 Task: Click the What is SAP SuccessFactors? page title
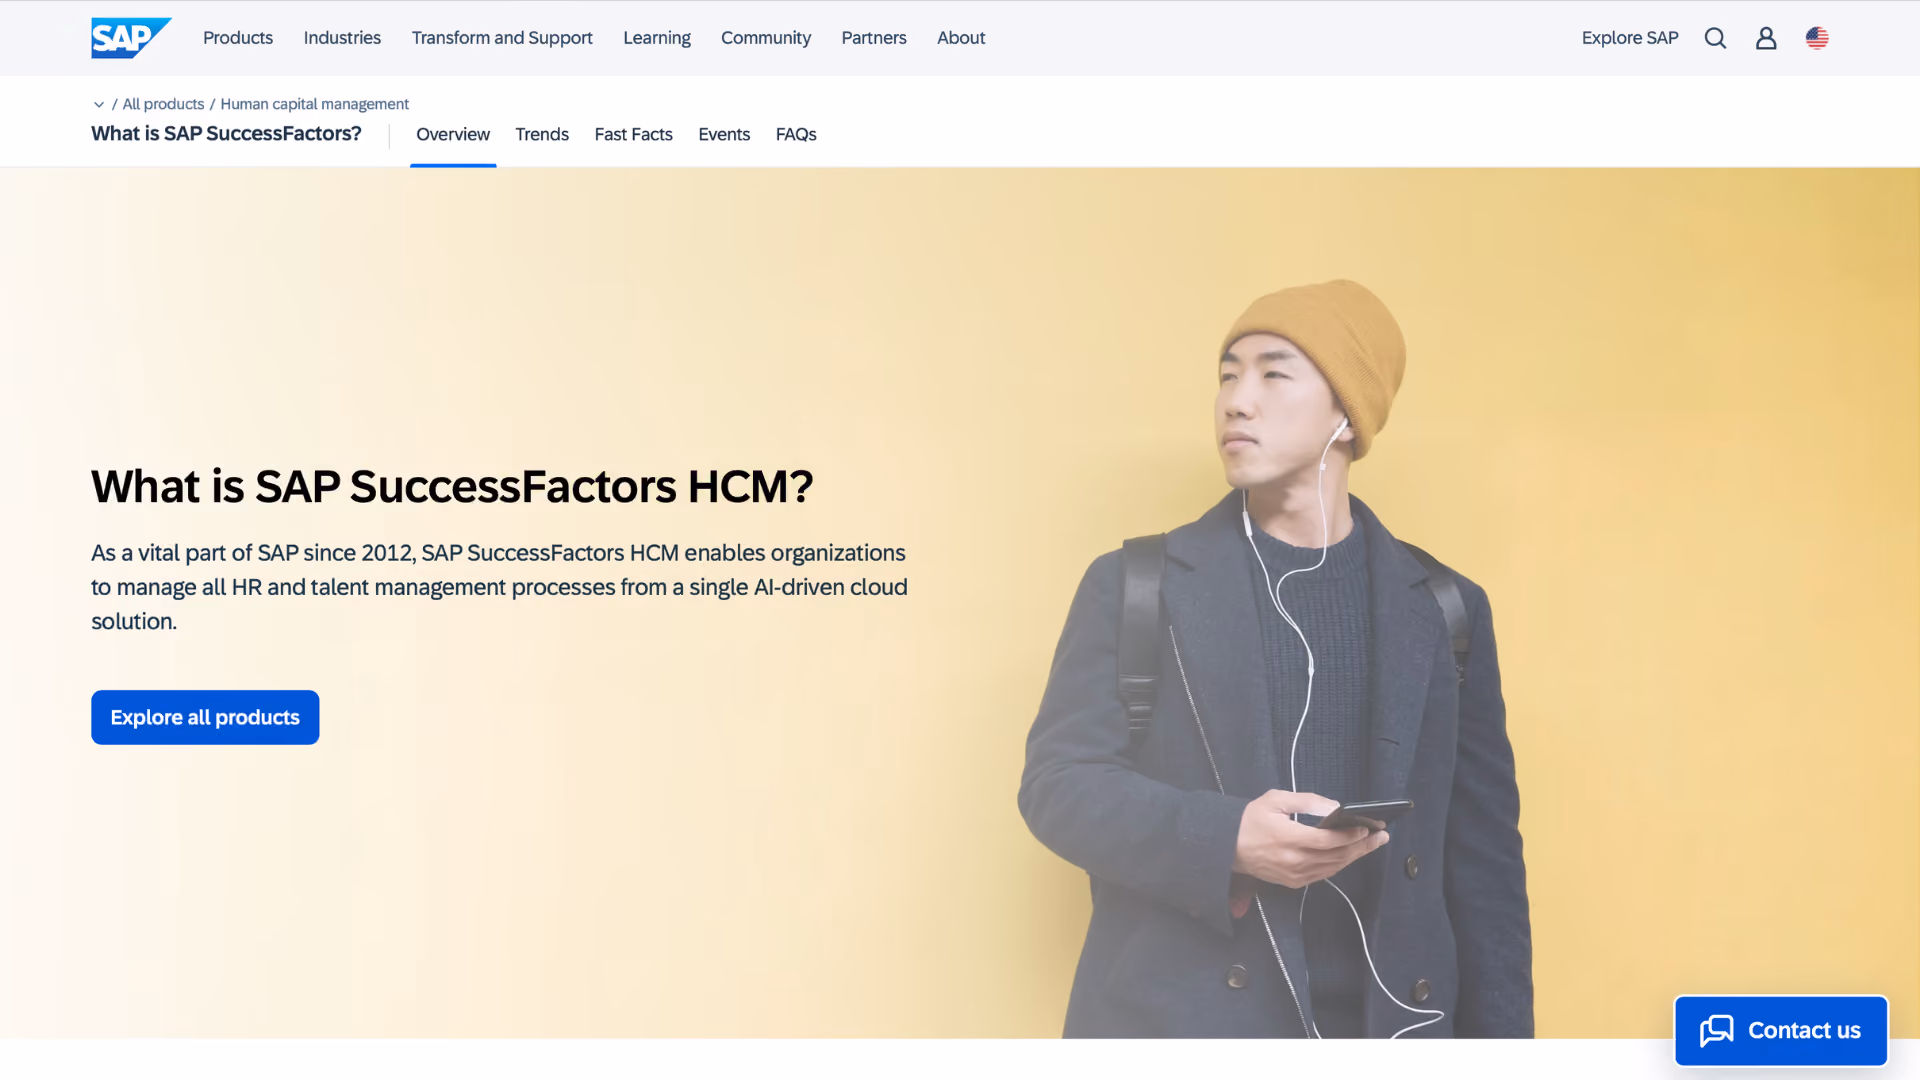coord(226,134)
